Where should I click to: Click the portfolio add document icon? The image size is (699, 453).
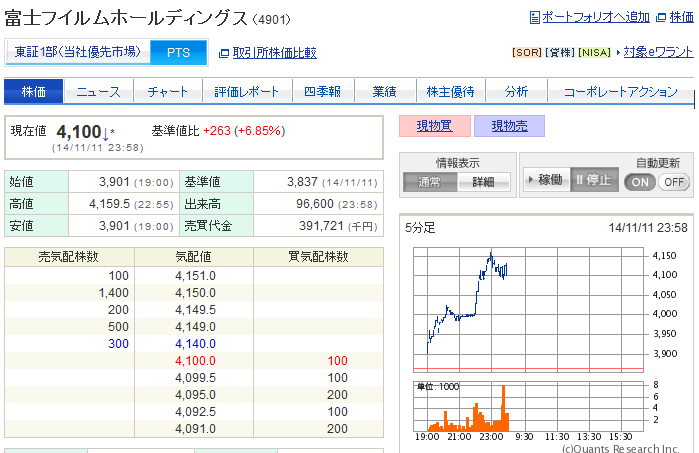535,18
